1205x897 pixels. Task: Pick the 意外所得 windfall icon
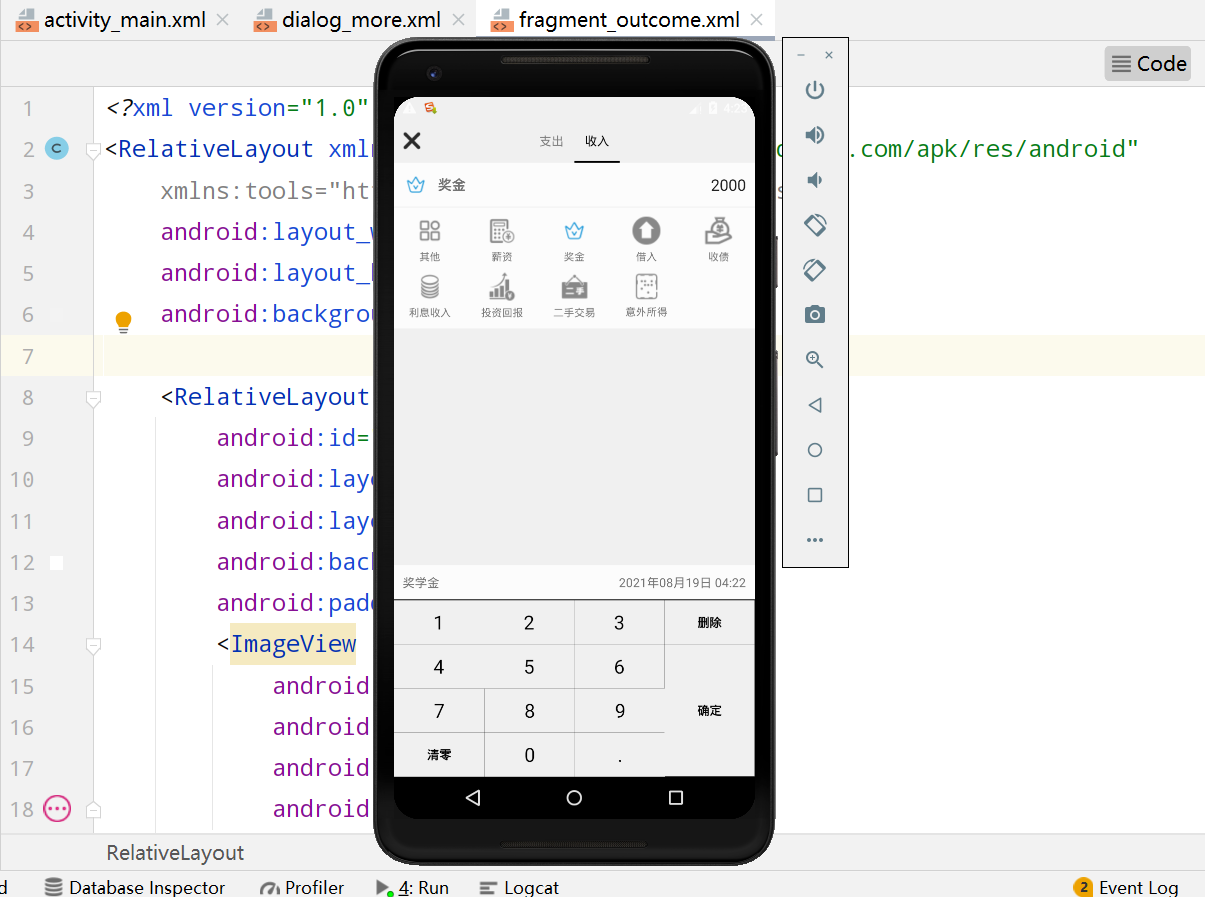pyautogui.click(x=646, y=287)
